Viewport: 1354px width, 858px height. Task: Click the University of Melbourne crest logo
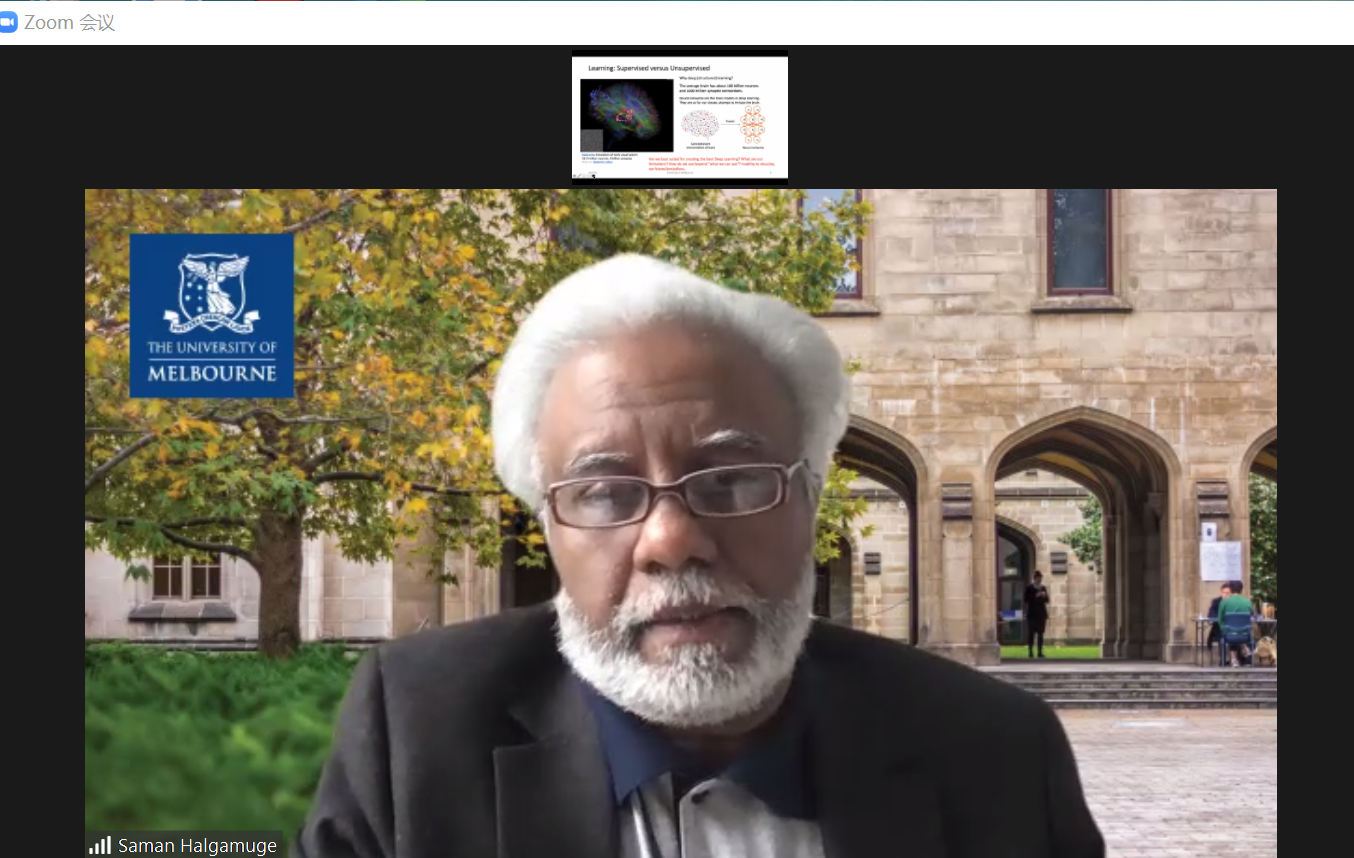click(x=212, y=292)
